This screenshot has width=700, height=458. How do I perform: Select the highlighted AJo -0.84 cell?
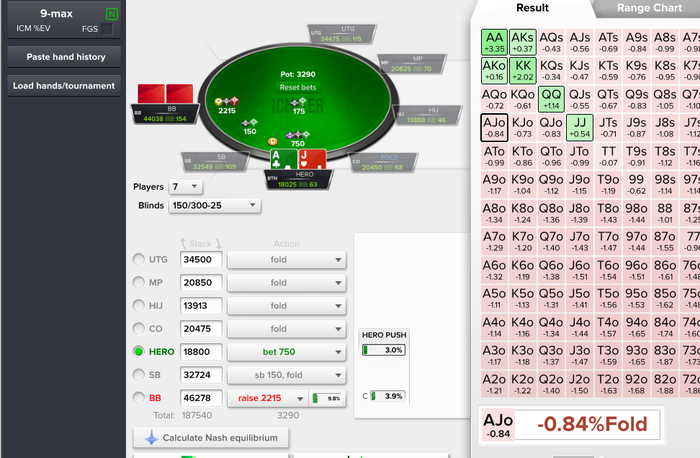494,128
